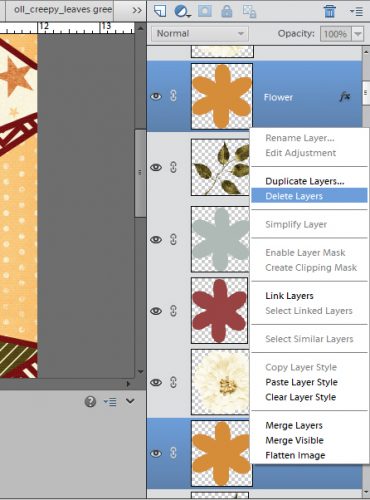Screen dimensions: 370x500
Task: Click the canvas vertical scrollbar down arrow
Action: pos(141,371)
